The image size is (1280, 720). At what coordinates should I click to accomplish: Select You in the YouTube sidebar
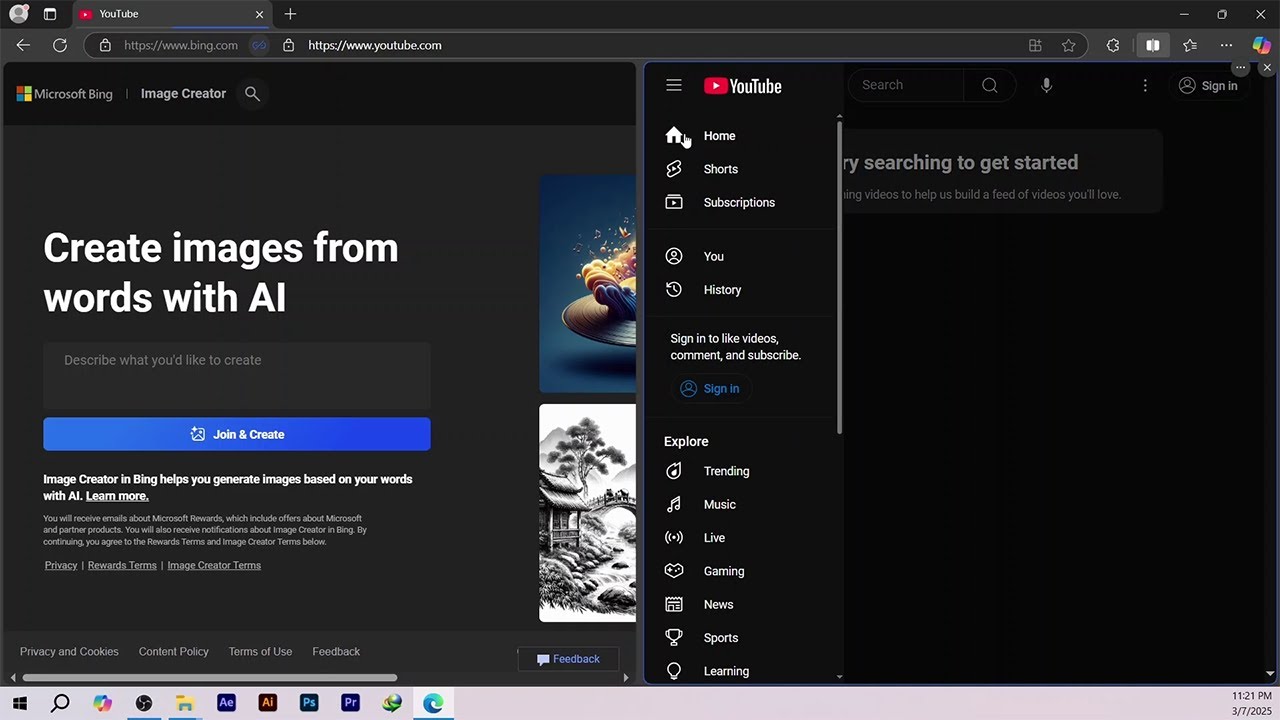(x=740, y=256)
